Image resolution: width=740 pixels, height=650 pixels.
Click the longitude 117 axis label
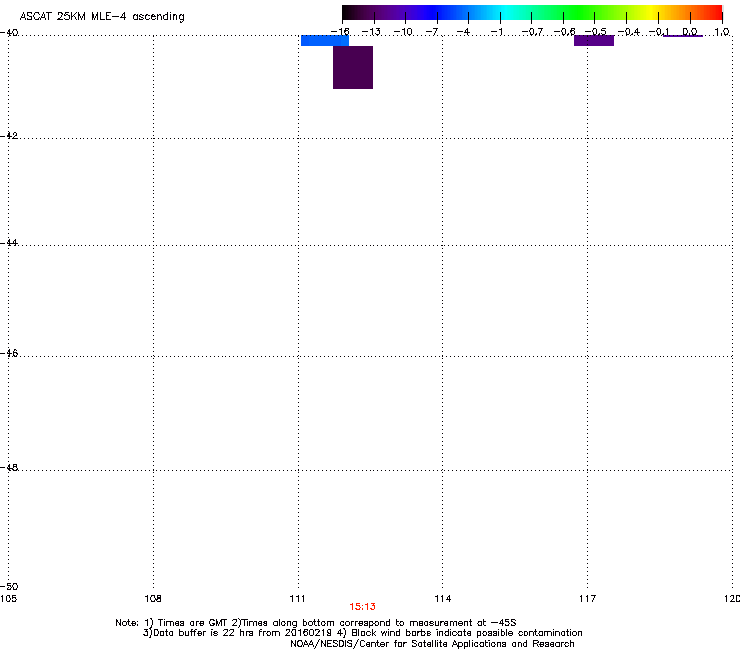pyautogui.click(x=588, y=599)
